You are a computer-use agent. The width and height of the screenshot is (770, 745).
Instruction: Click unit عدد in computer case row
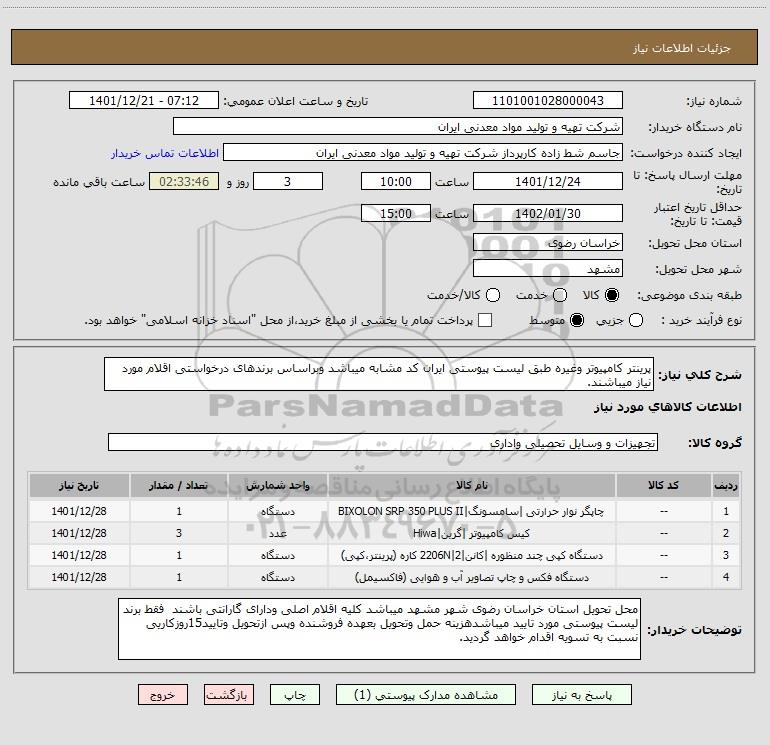[x=277, y=533]
